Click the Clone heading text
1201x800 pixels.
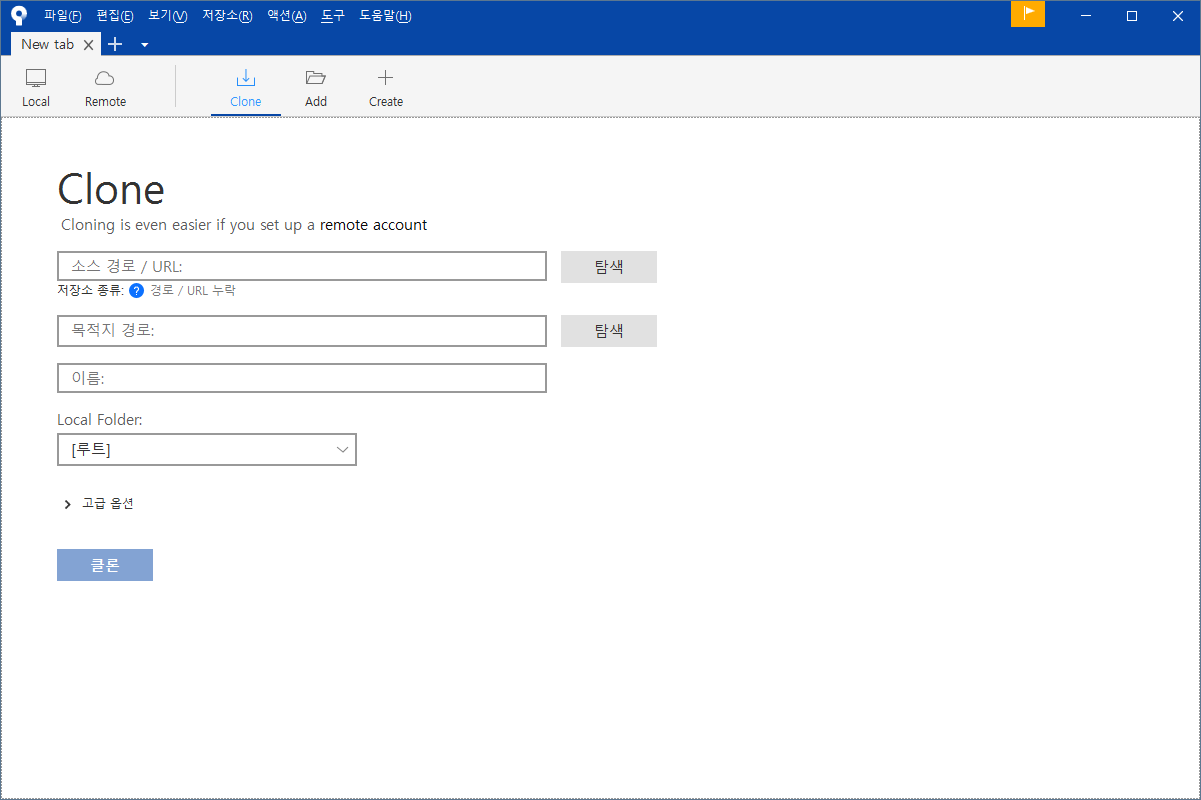tap(111, 189)
